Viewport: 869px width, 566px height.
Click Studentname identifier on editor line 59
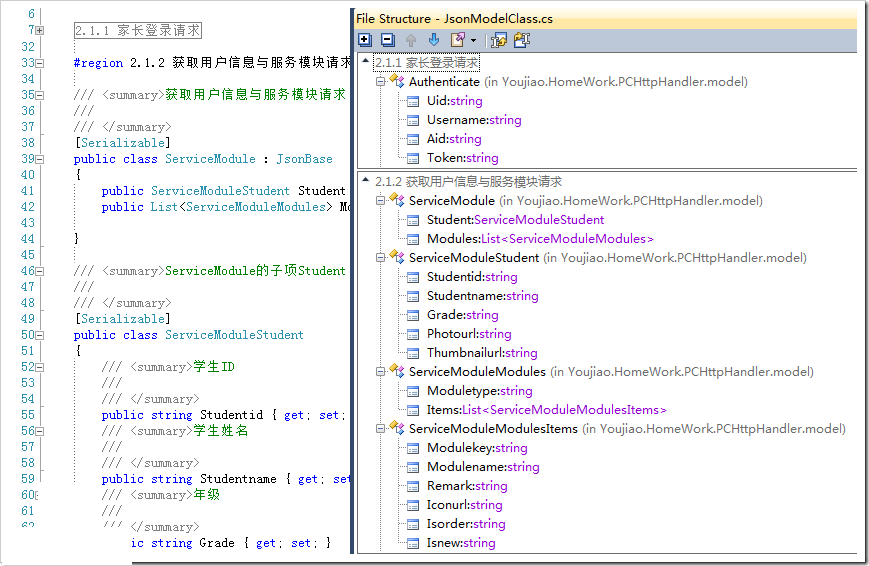(x=238, y=479)
